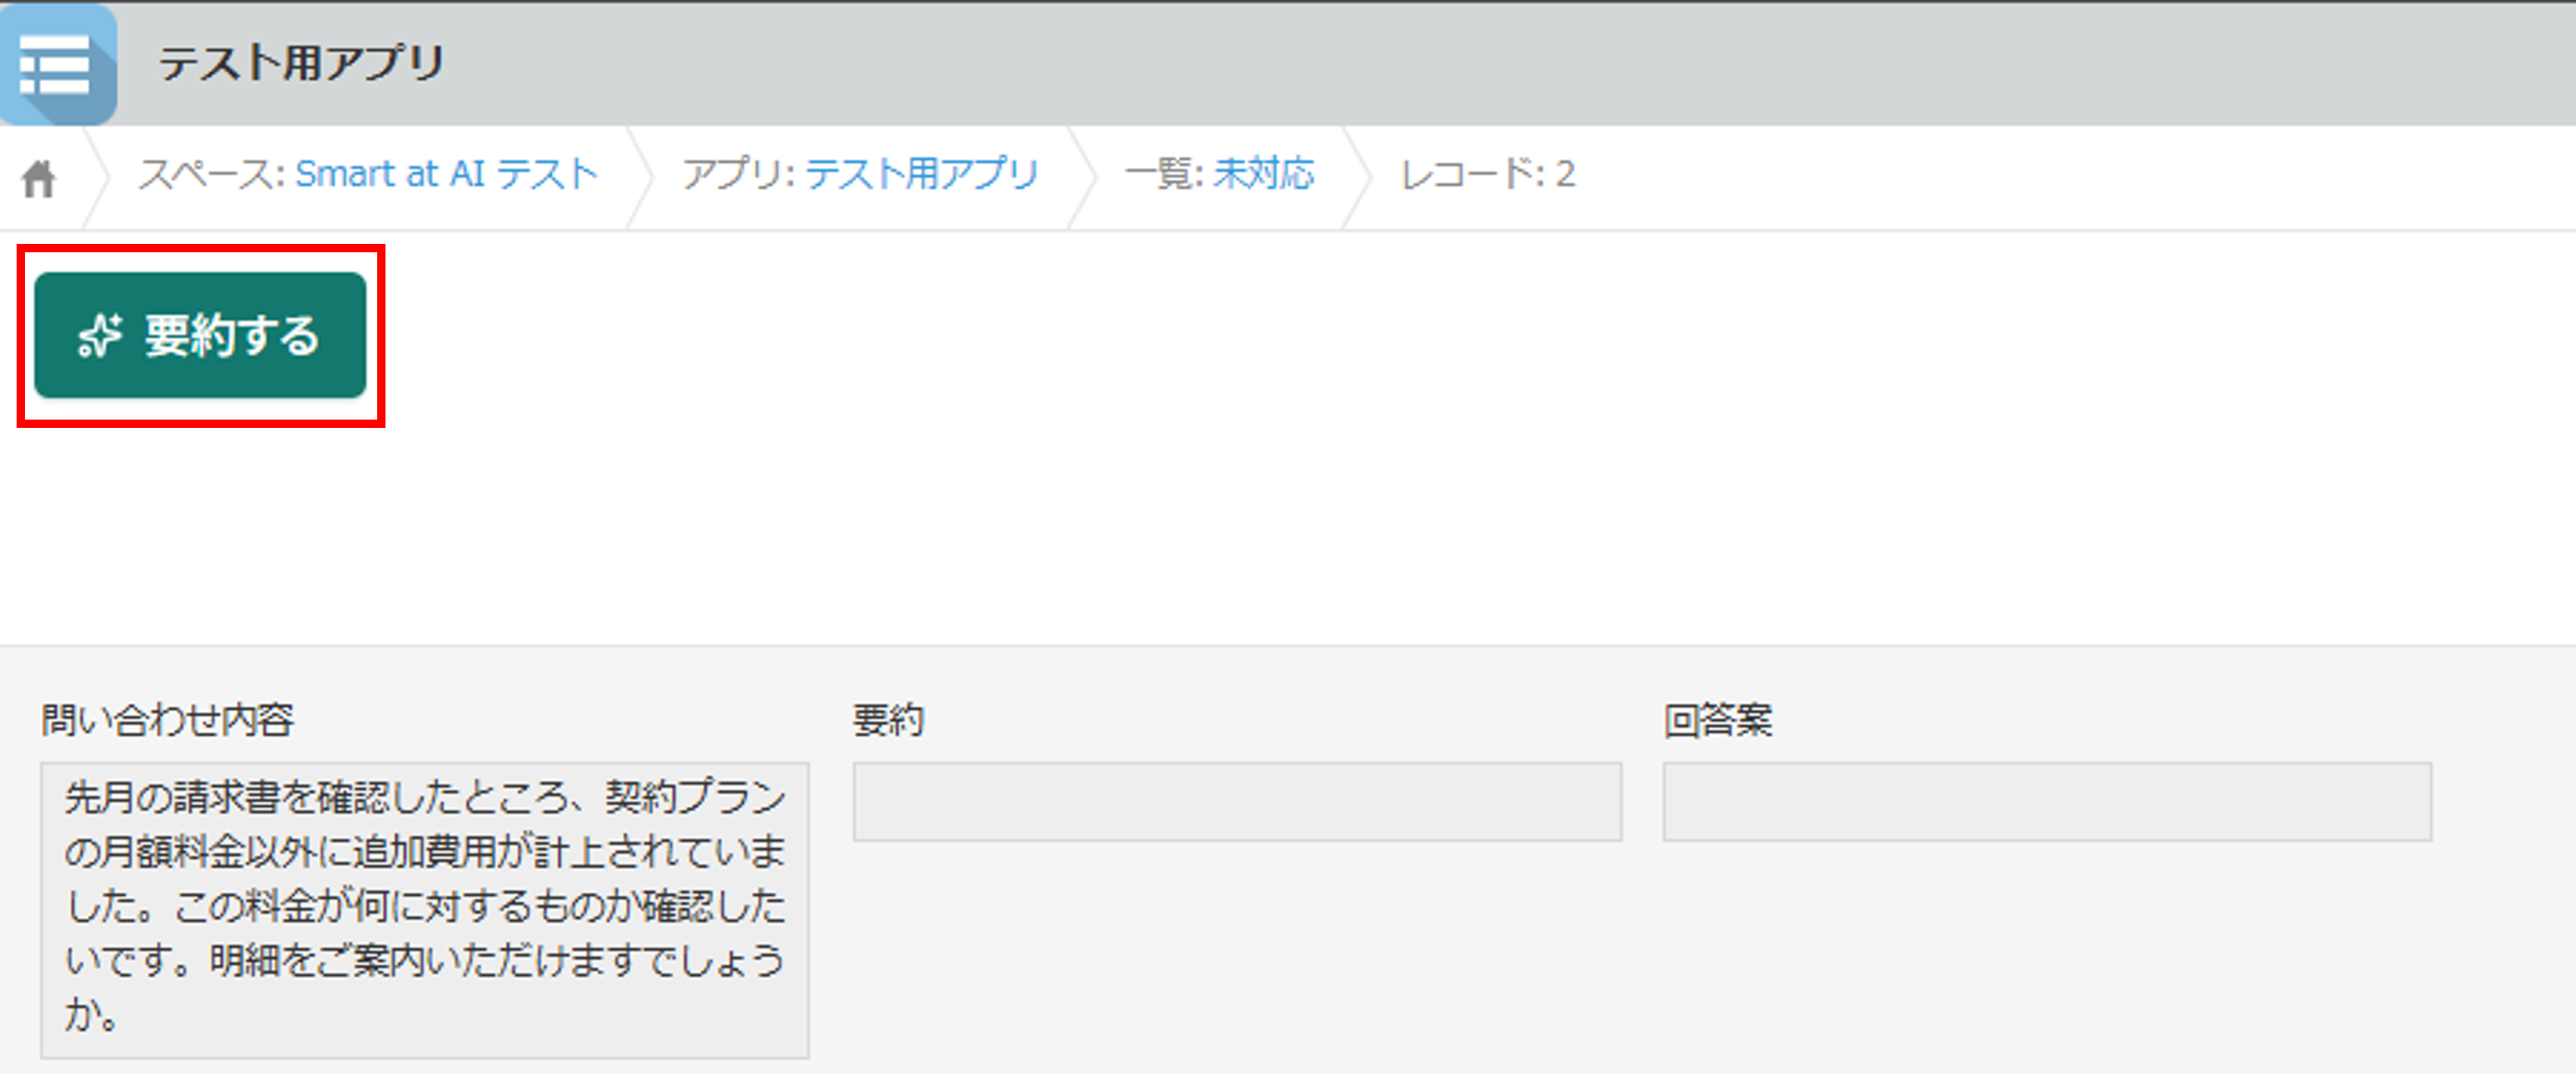Click the テスト用アプリ header title
Image resolution: width=2576 pixels, height=1074 pixels.
point(301,63)
